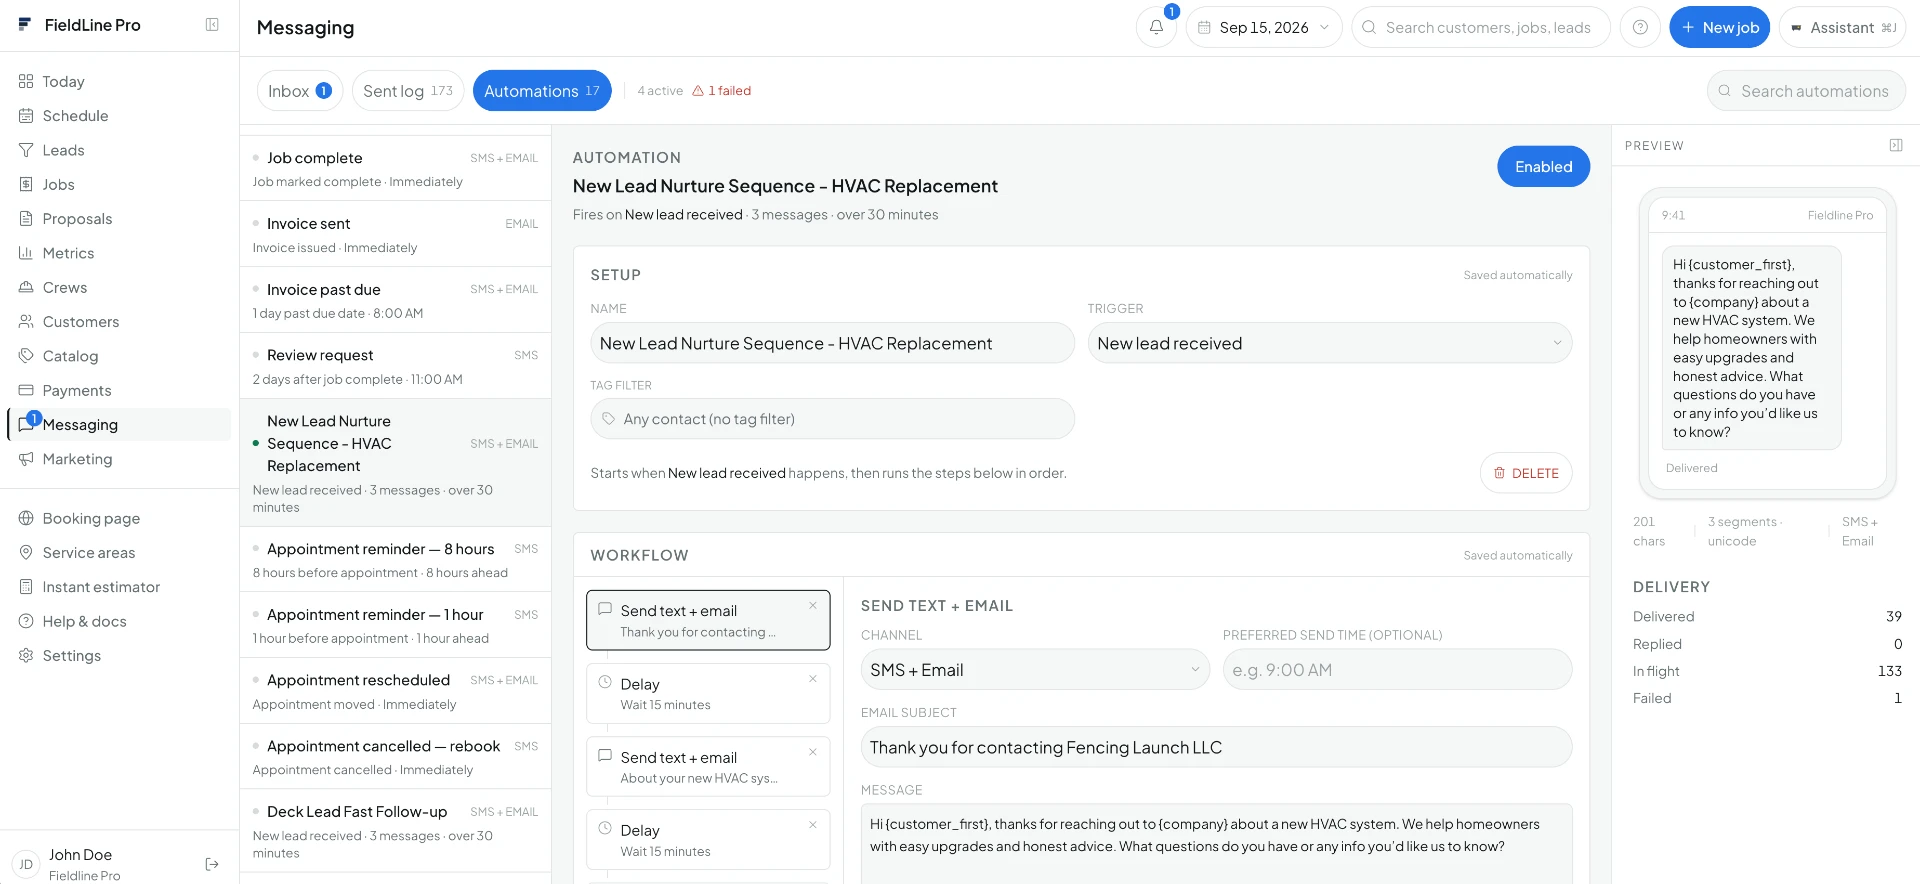Open the Trigger dropdown

click(1329, 343)
